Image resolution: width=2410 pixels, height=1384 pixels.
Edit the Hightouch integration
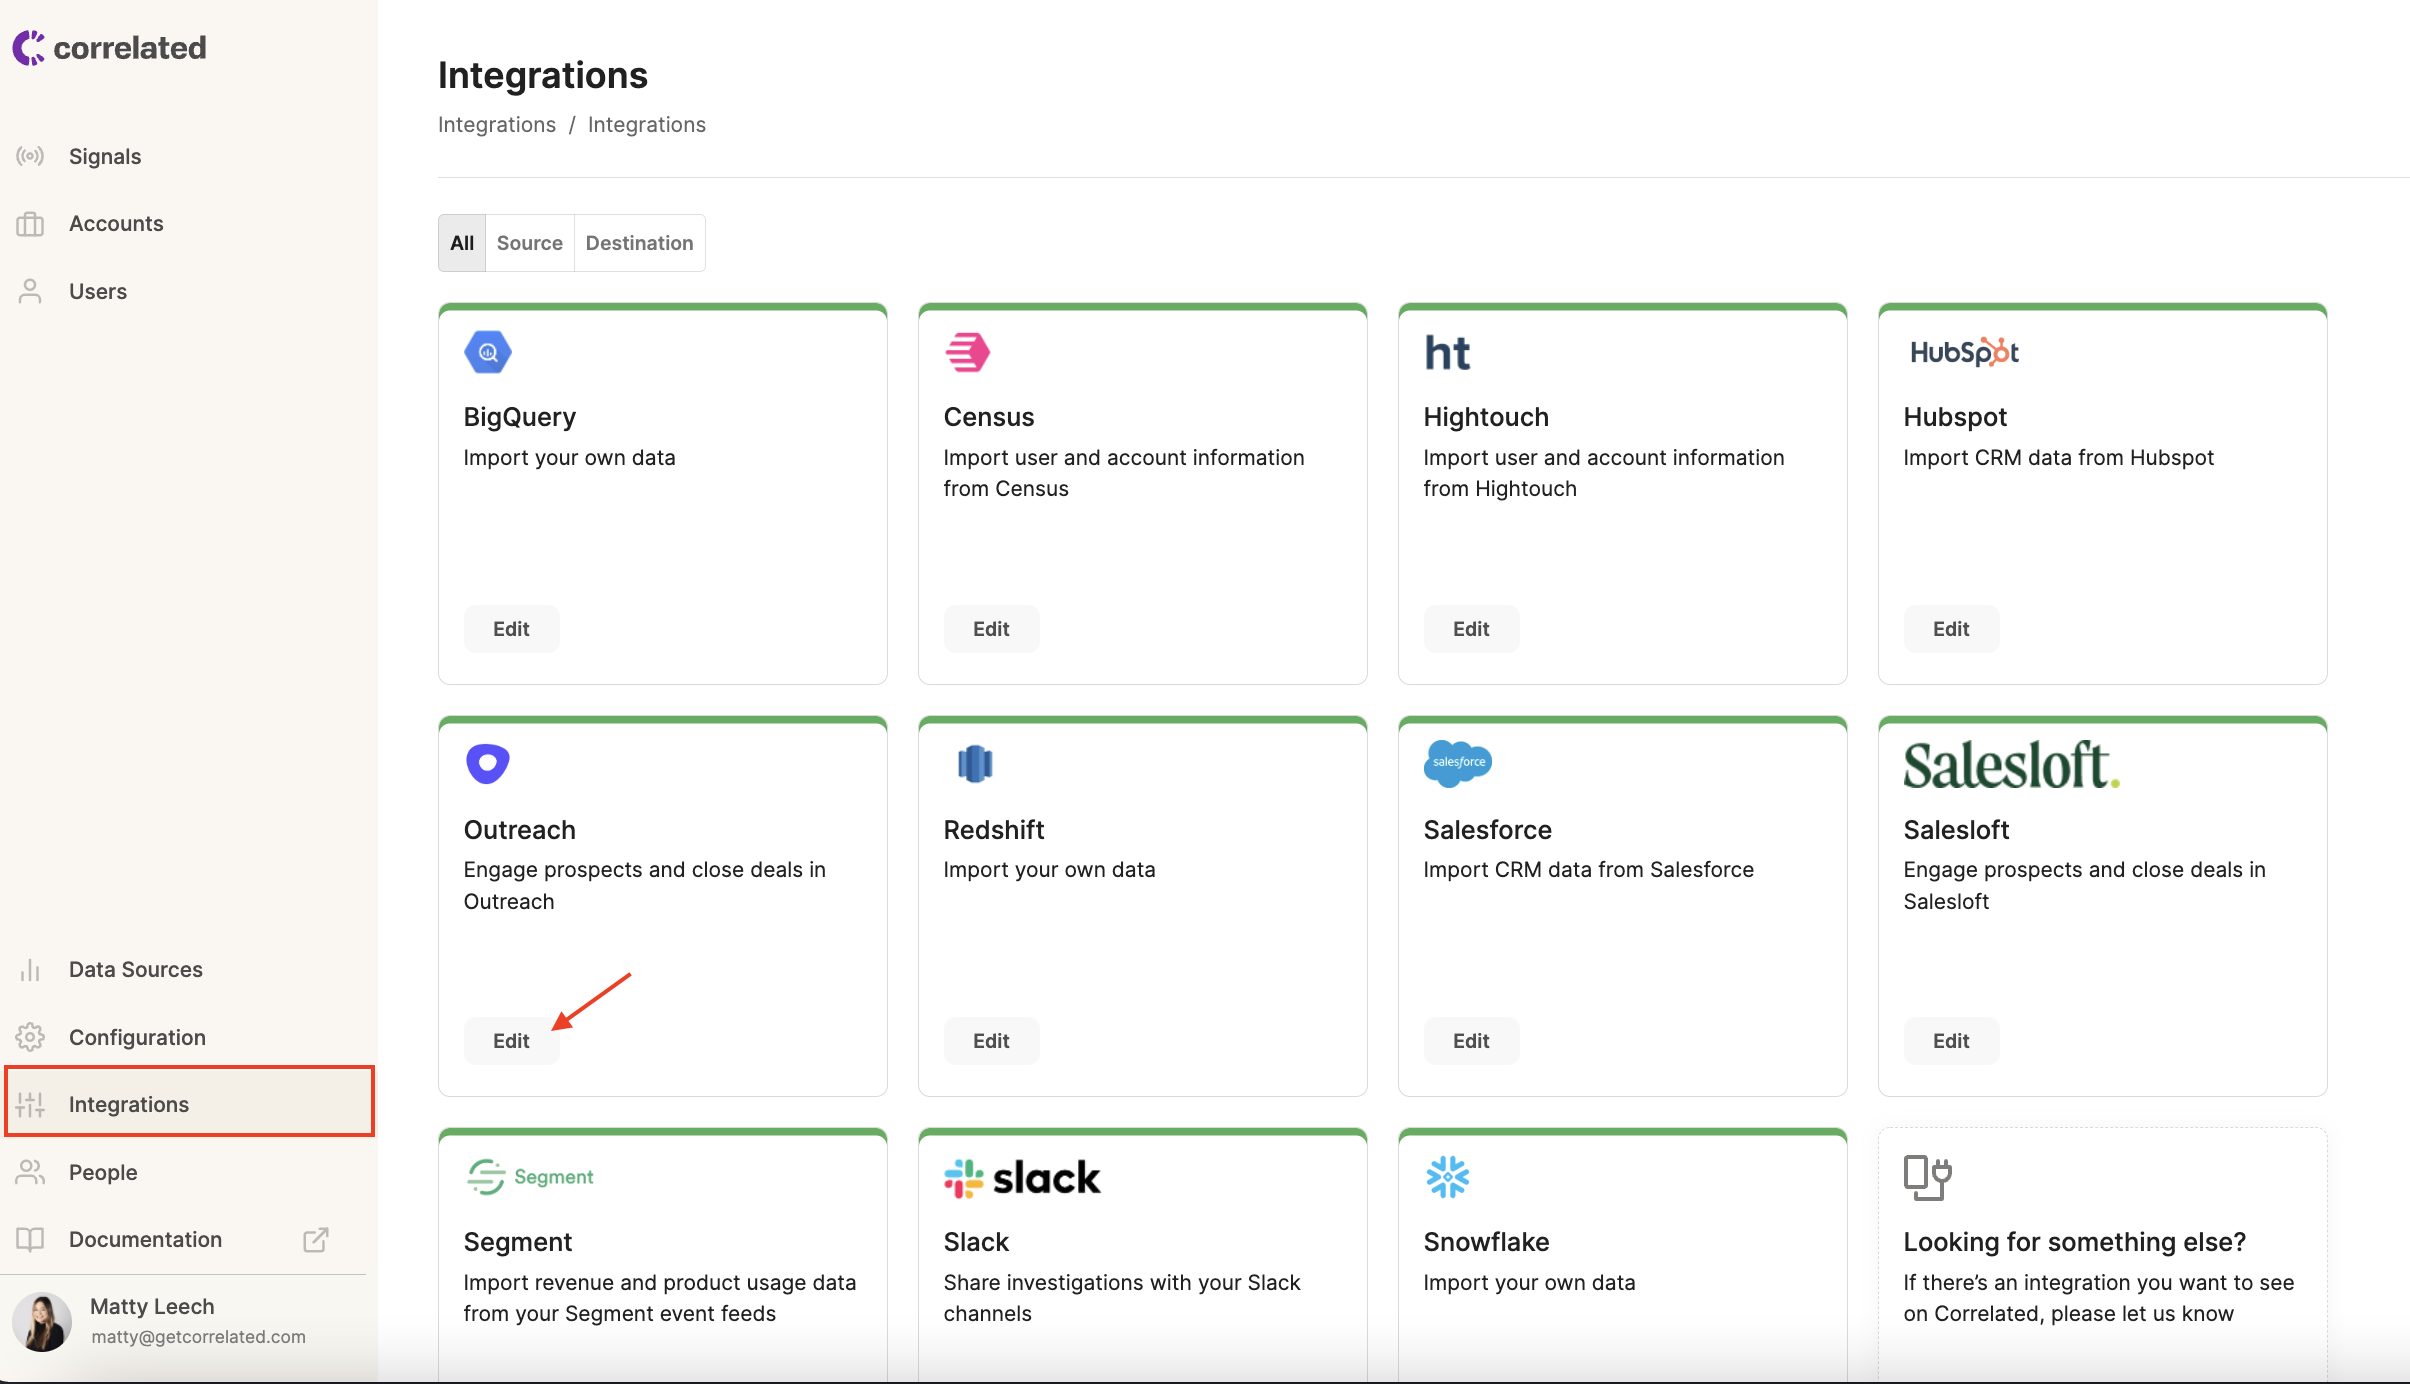point(1471,629)
